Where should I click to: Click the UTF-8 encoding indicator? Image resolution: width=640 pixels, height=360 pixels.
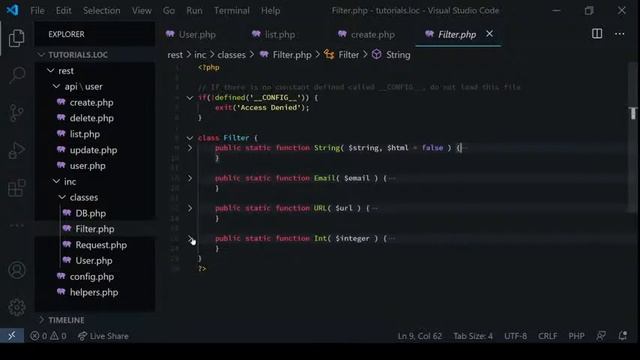click(x=516, y=336)
